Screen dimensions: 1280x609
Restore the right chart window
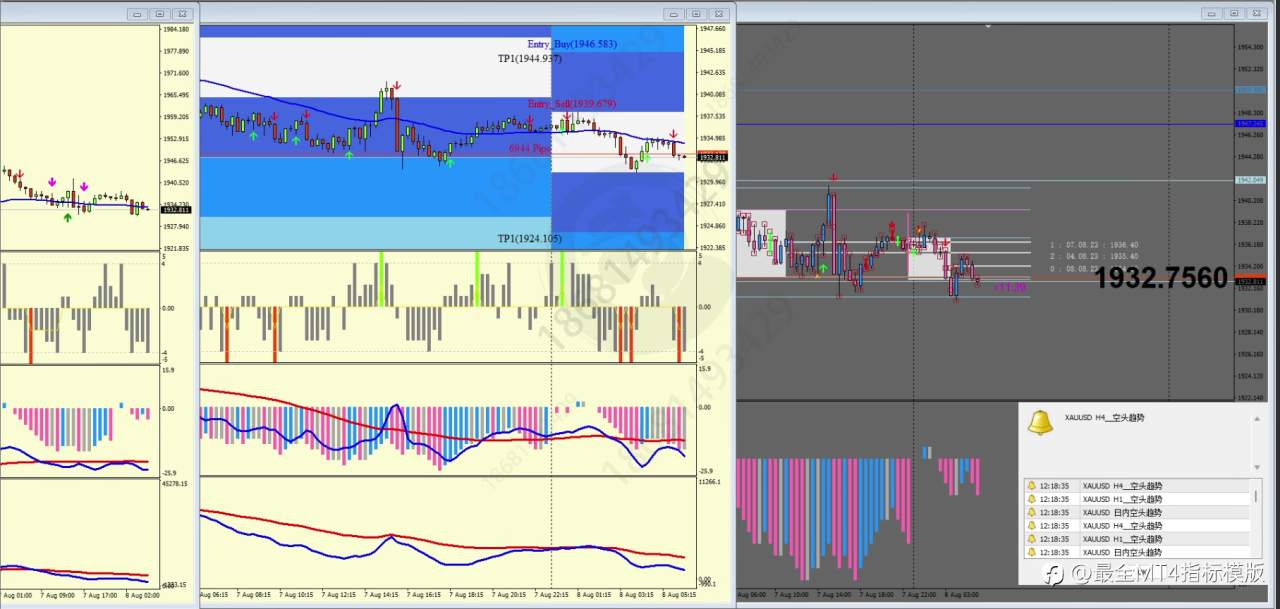point(1235,13)
